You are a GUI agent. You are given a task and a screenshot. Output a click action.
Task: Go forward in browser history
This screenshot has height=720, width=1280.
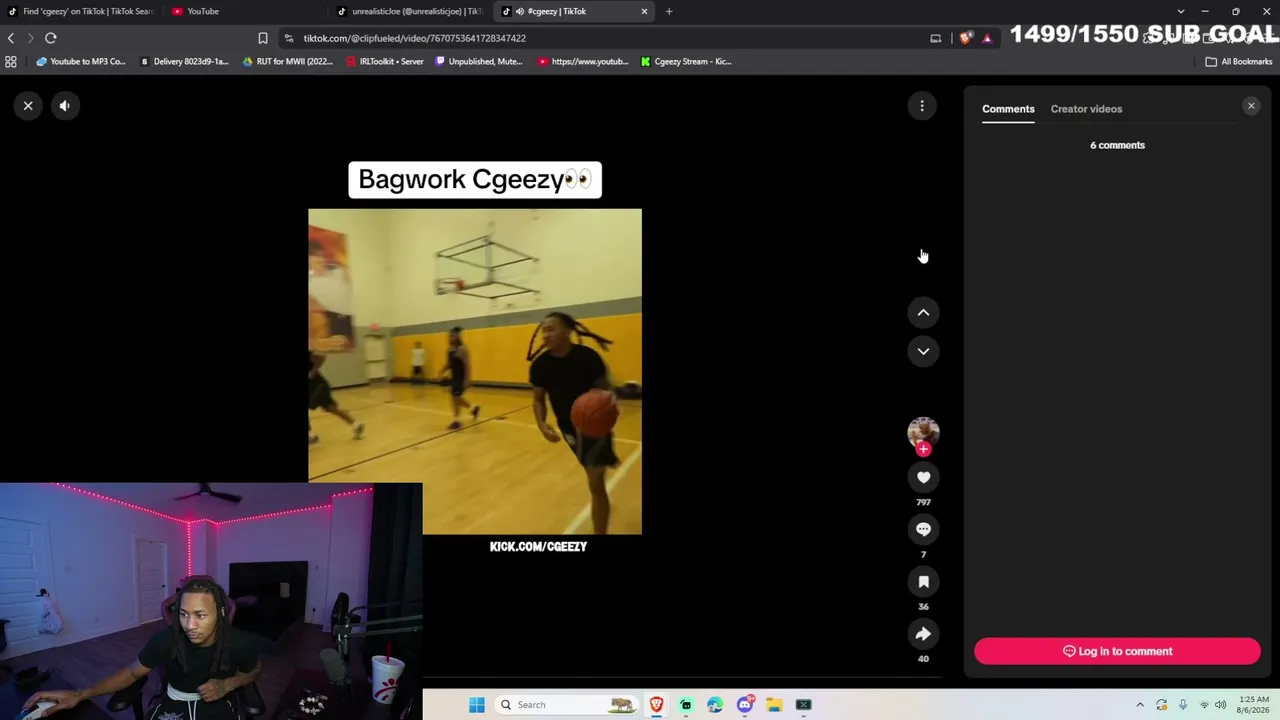tap(30, 38)
